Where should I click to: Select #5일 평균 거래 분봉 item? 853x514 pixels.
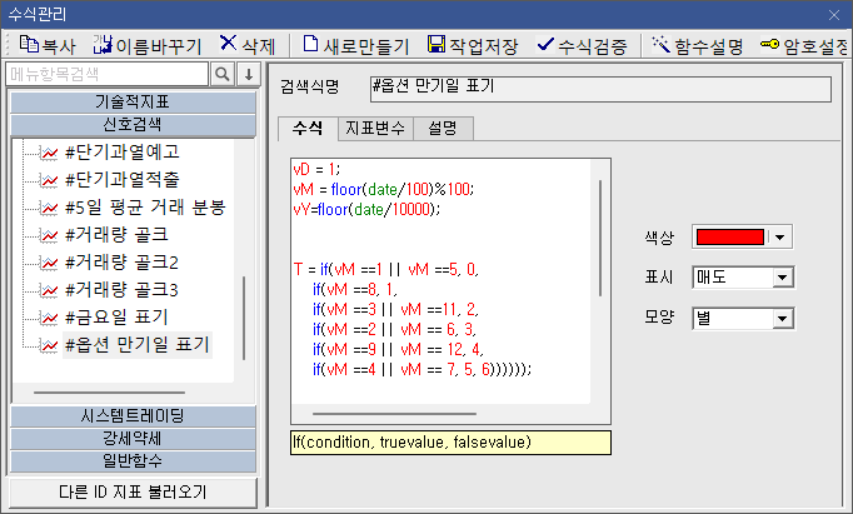pyautogui.click(x=145, y=207)
